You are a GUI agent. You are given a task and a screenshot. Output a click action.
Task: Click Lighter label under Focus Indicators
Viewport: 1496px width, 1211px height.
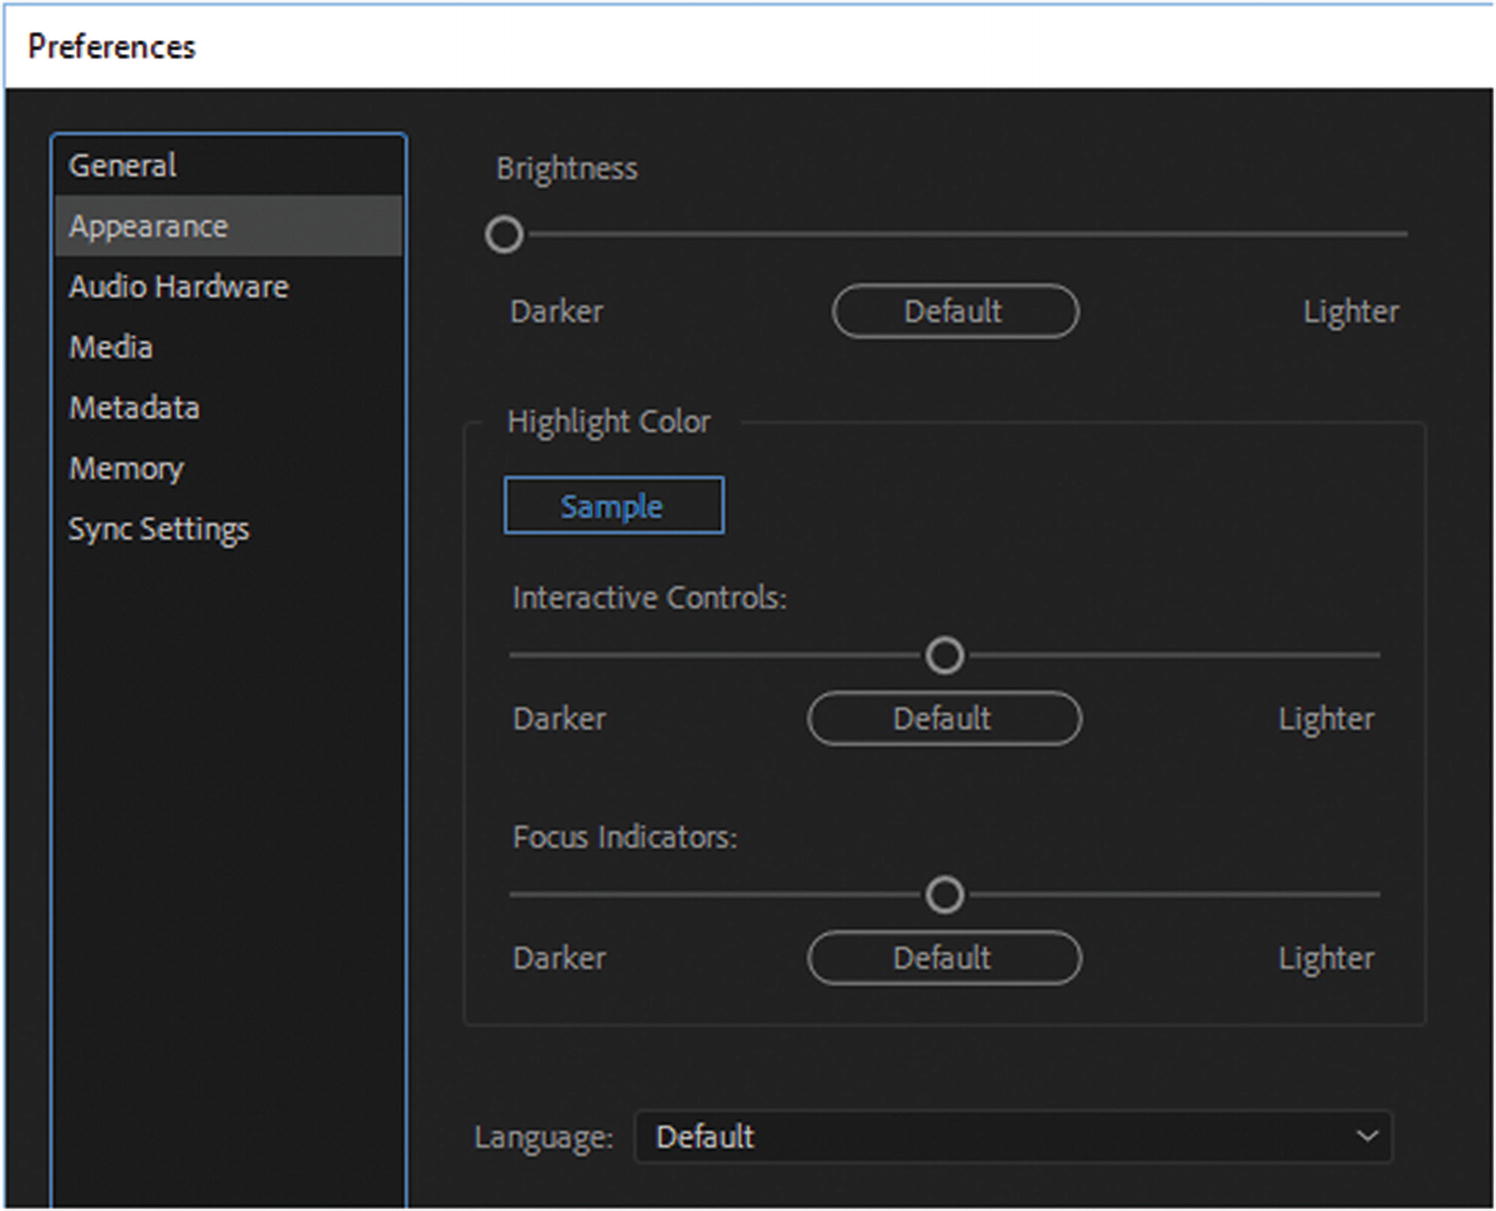tap(1325, 958)
